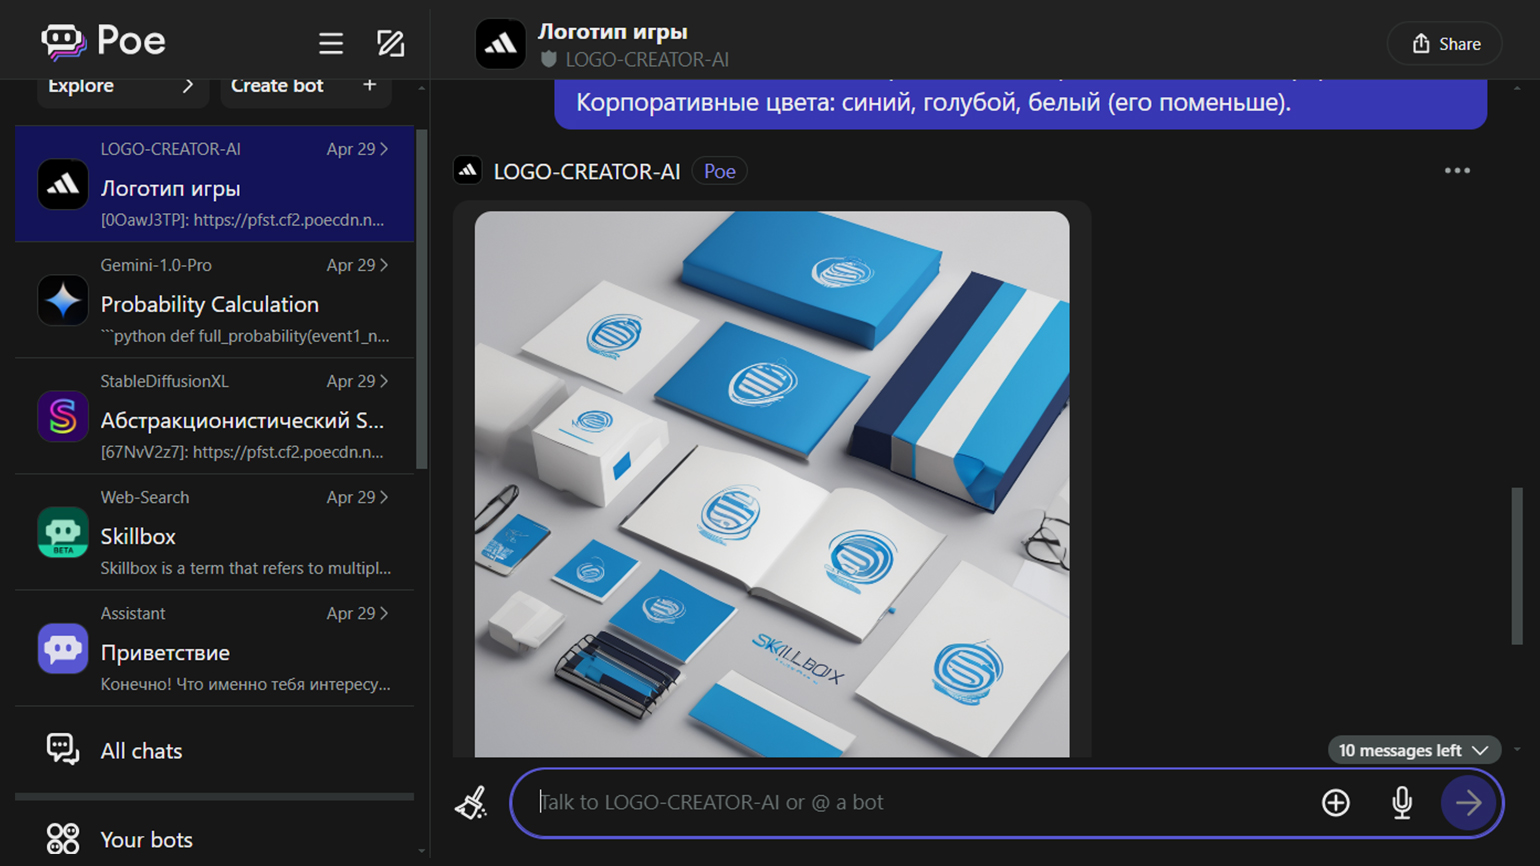
Task: Click the LOGO-CREATOR-AI sender name in message
Action: pos(587,172)
